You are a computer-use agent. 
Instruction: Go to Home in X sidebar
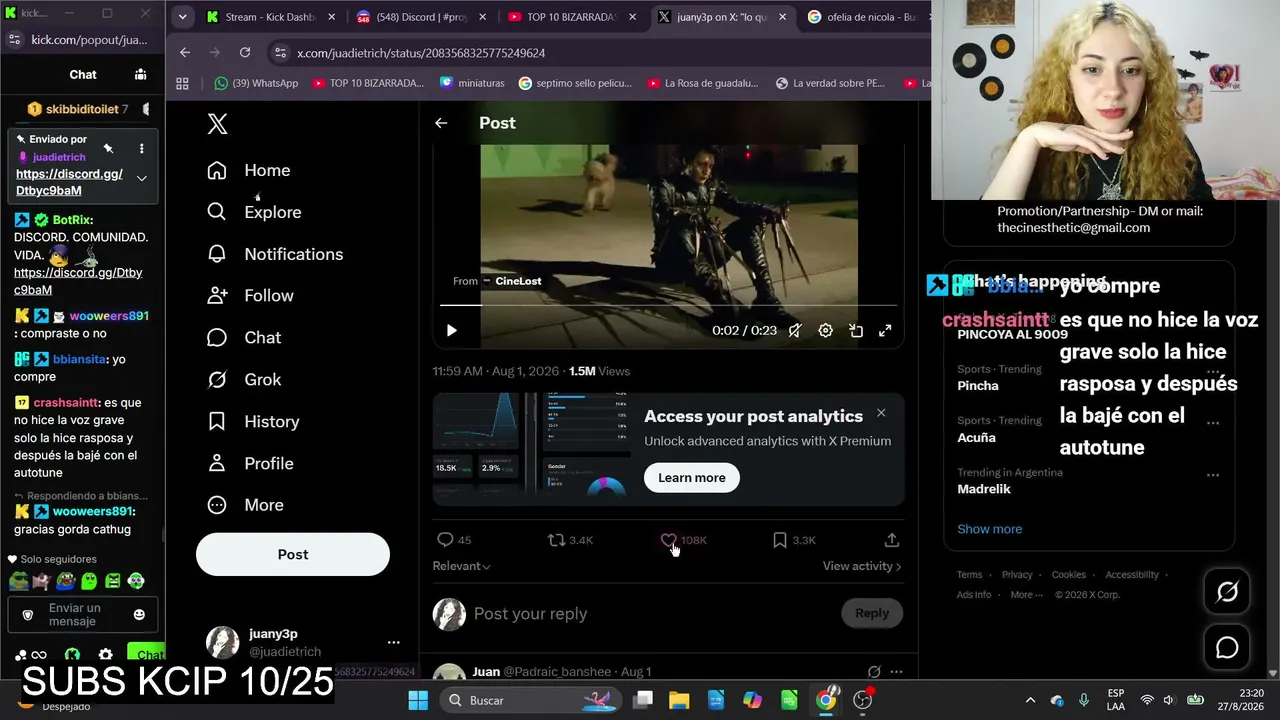tap(249, 170)
